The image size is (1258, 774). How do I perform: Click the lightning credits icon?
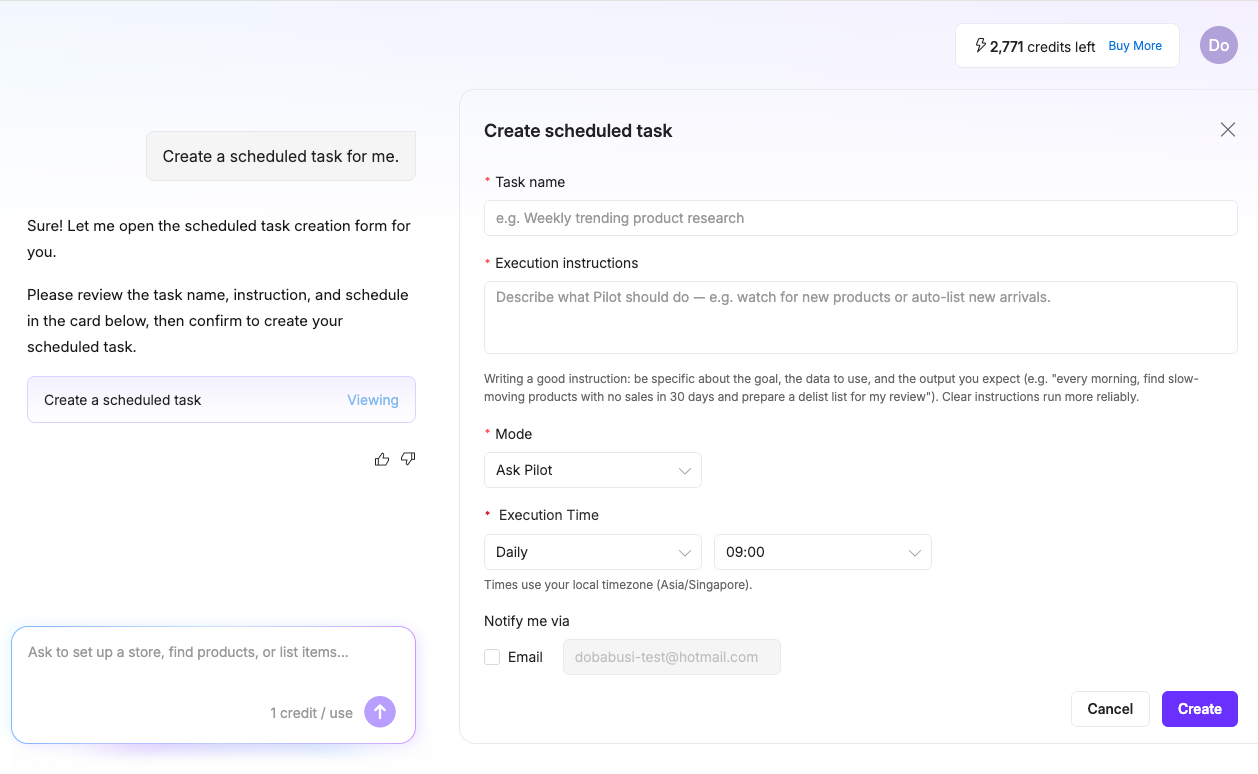[980, 46]
